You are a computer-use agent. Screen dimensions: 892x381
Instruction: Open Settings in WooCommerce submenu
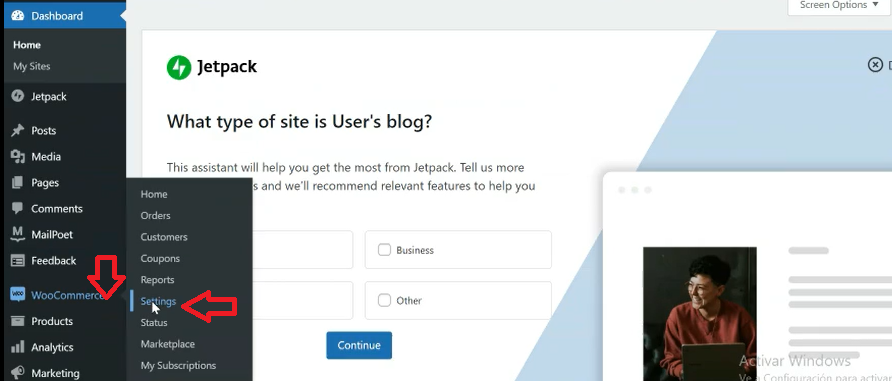158,301
